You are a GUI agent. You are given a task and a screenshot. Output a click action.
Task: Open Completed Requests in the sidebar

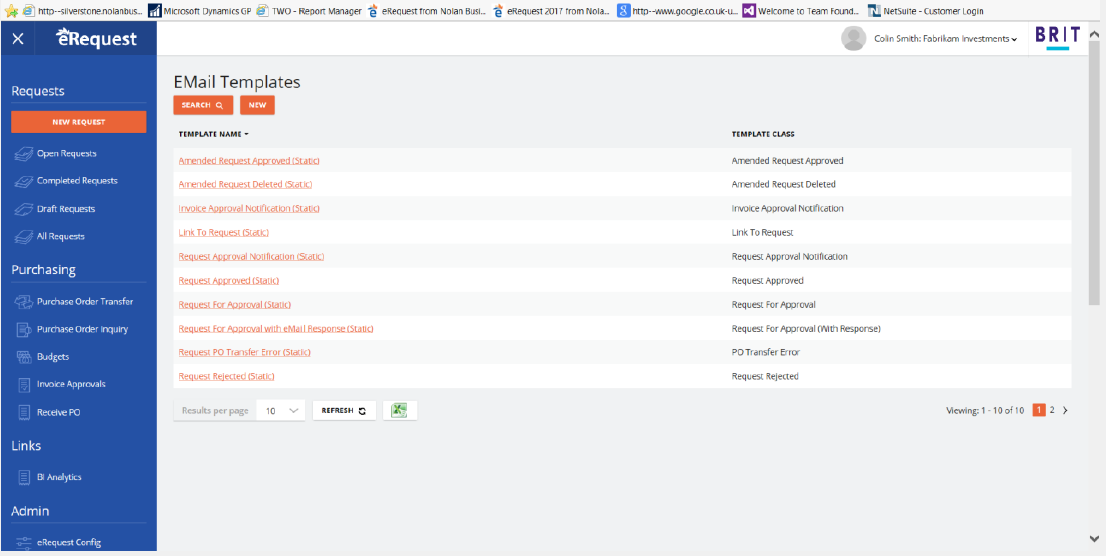(x=77, y=181)
